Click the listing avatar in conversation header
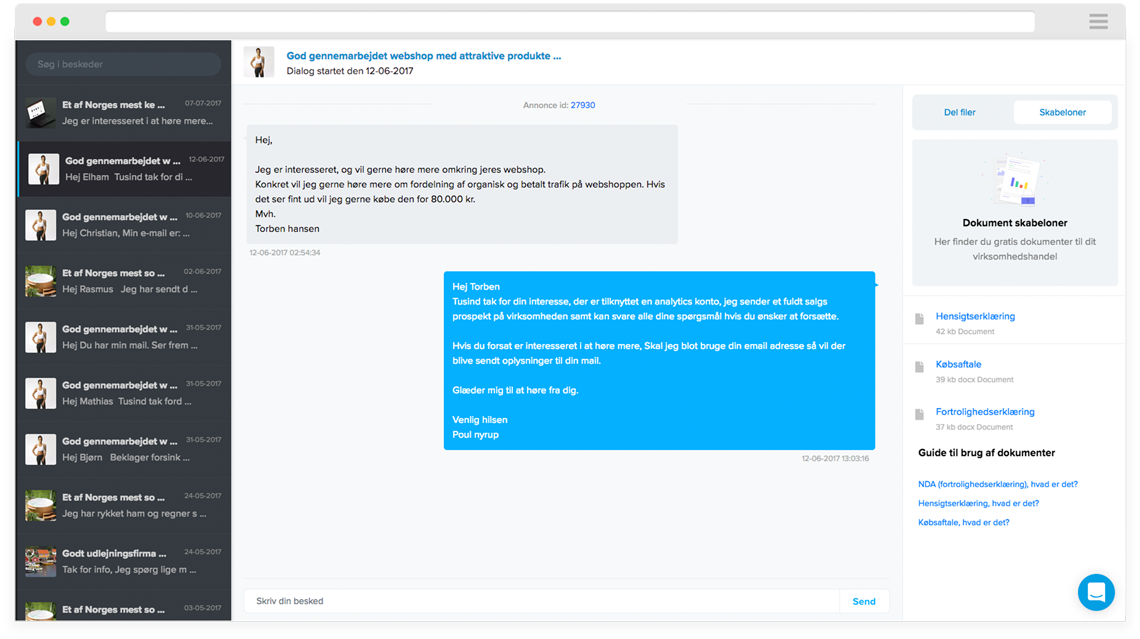1140x639 pixels. pos(259,62)
